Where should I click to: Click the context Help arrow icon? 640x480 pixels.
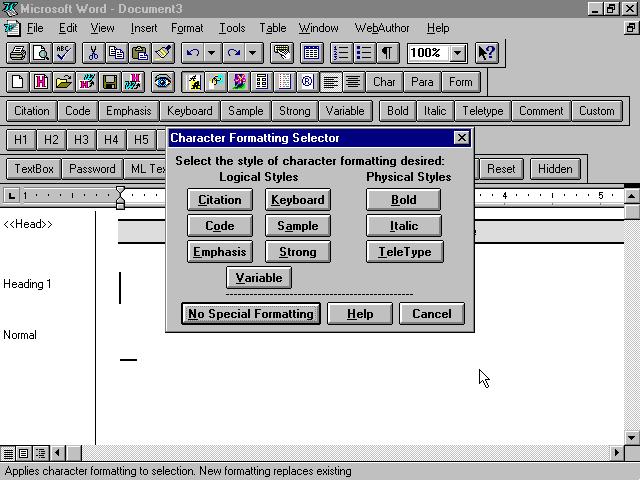pyautogui.click(x=486, y=53)
